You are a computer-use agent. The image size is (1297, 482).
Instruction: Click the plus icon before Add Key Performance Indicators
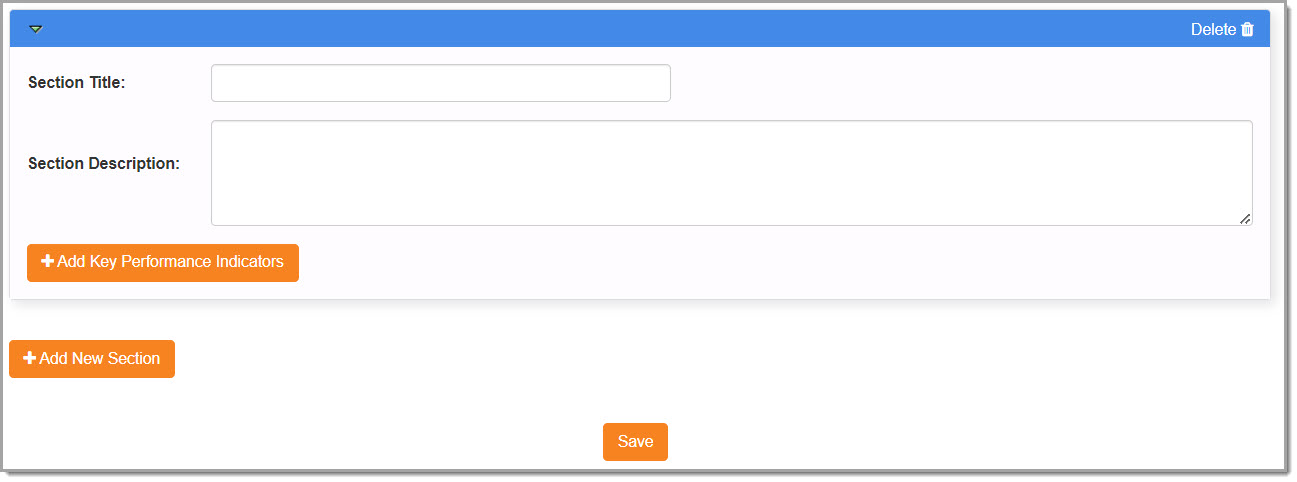(x=47, y=262)
